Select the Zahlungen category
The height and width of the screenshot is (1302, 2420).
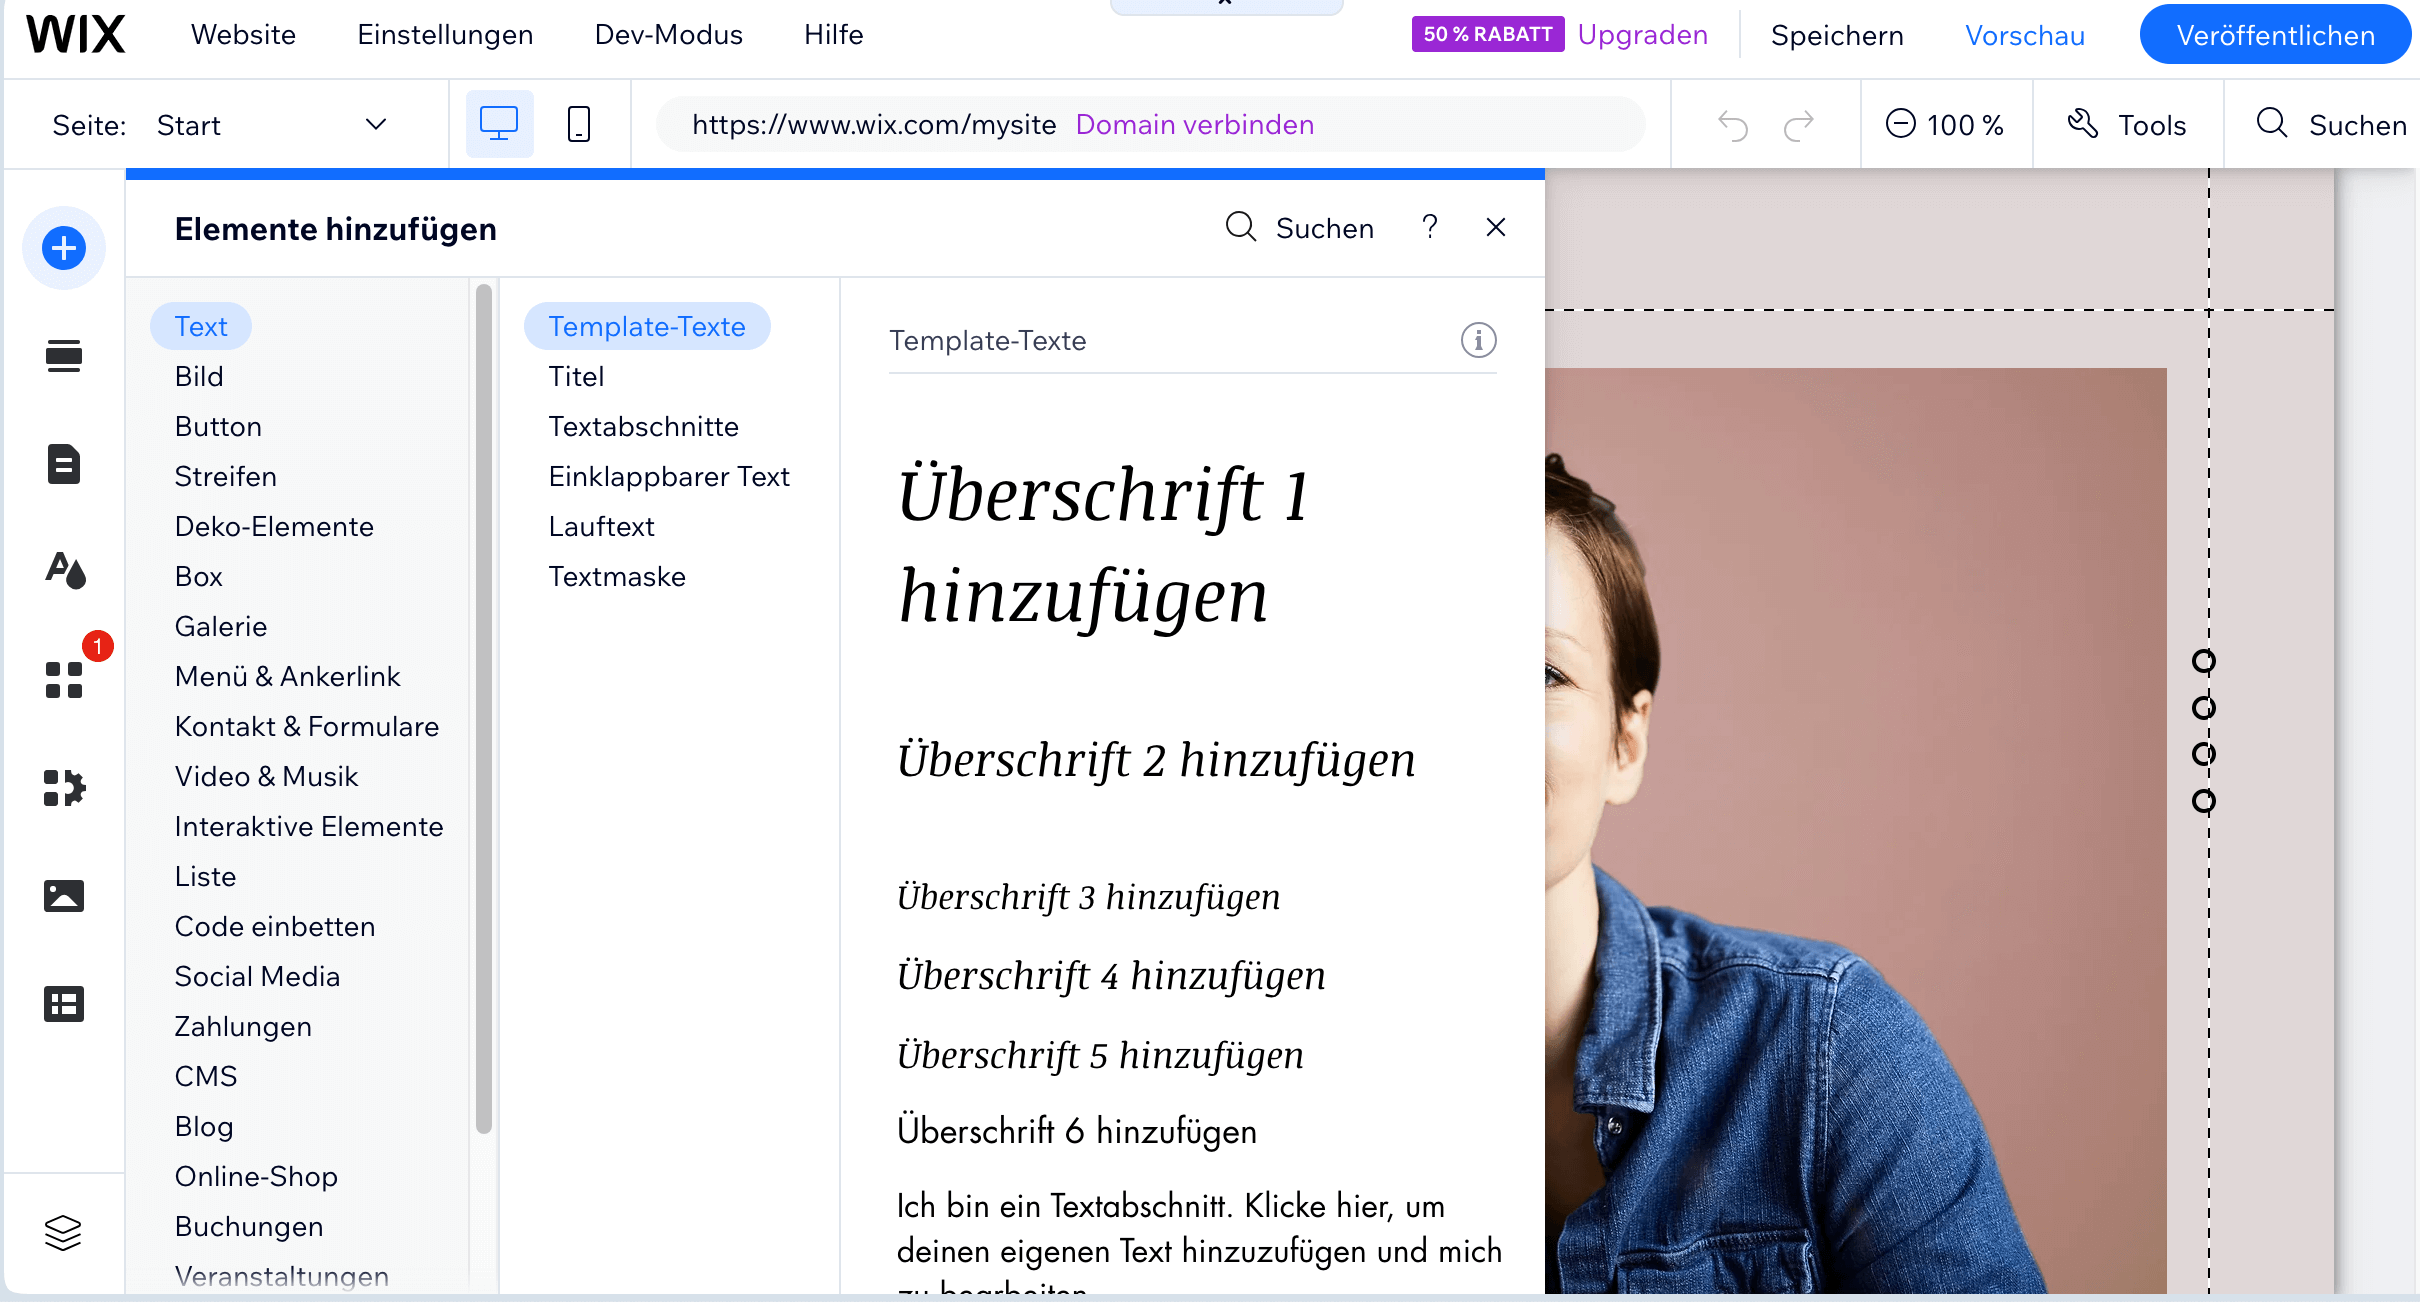pos(243,1026)
